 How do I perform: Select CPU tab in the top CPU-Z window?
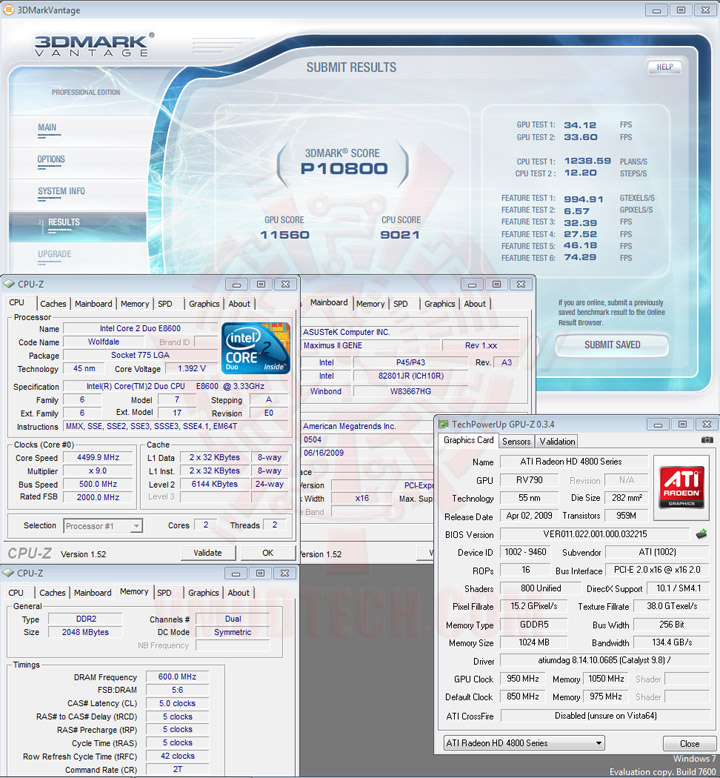[x=17, y=303]
